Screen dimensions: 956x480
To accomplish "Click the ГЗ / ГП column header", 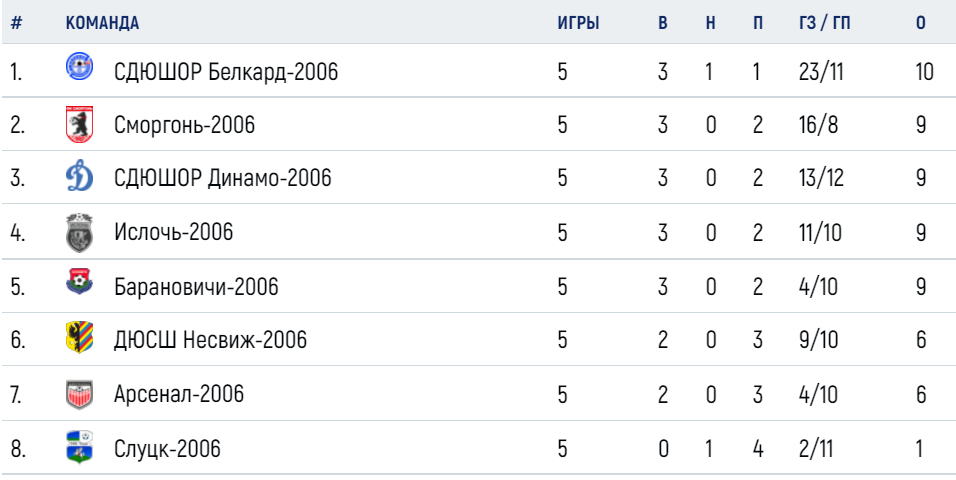I will pyautogui.click(x=824, y=23).
